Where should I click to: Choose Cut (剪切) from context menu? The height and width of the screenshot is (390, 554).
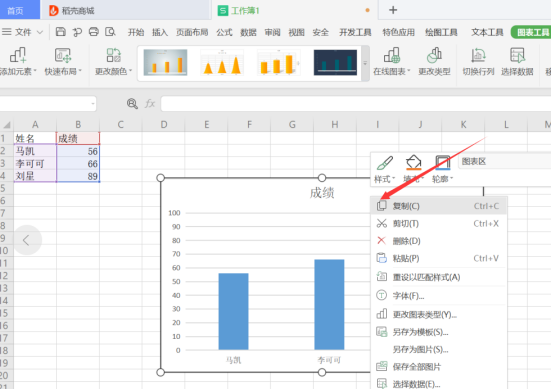pyautogui.click(x=439, y=224)
